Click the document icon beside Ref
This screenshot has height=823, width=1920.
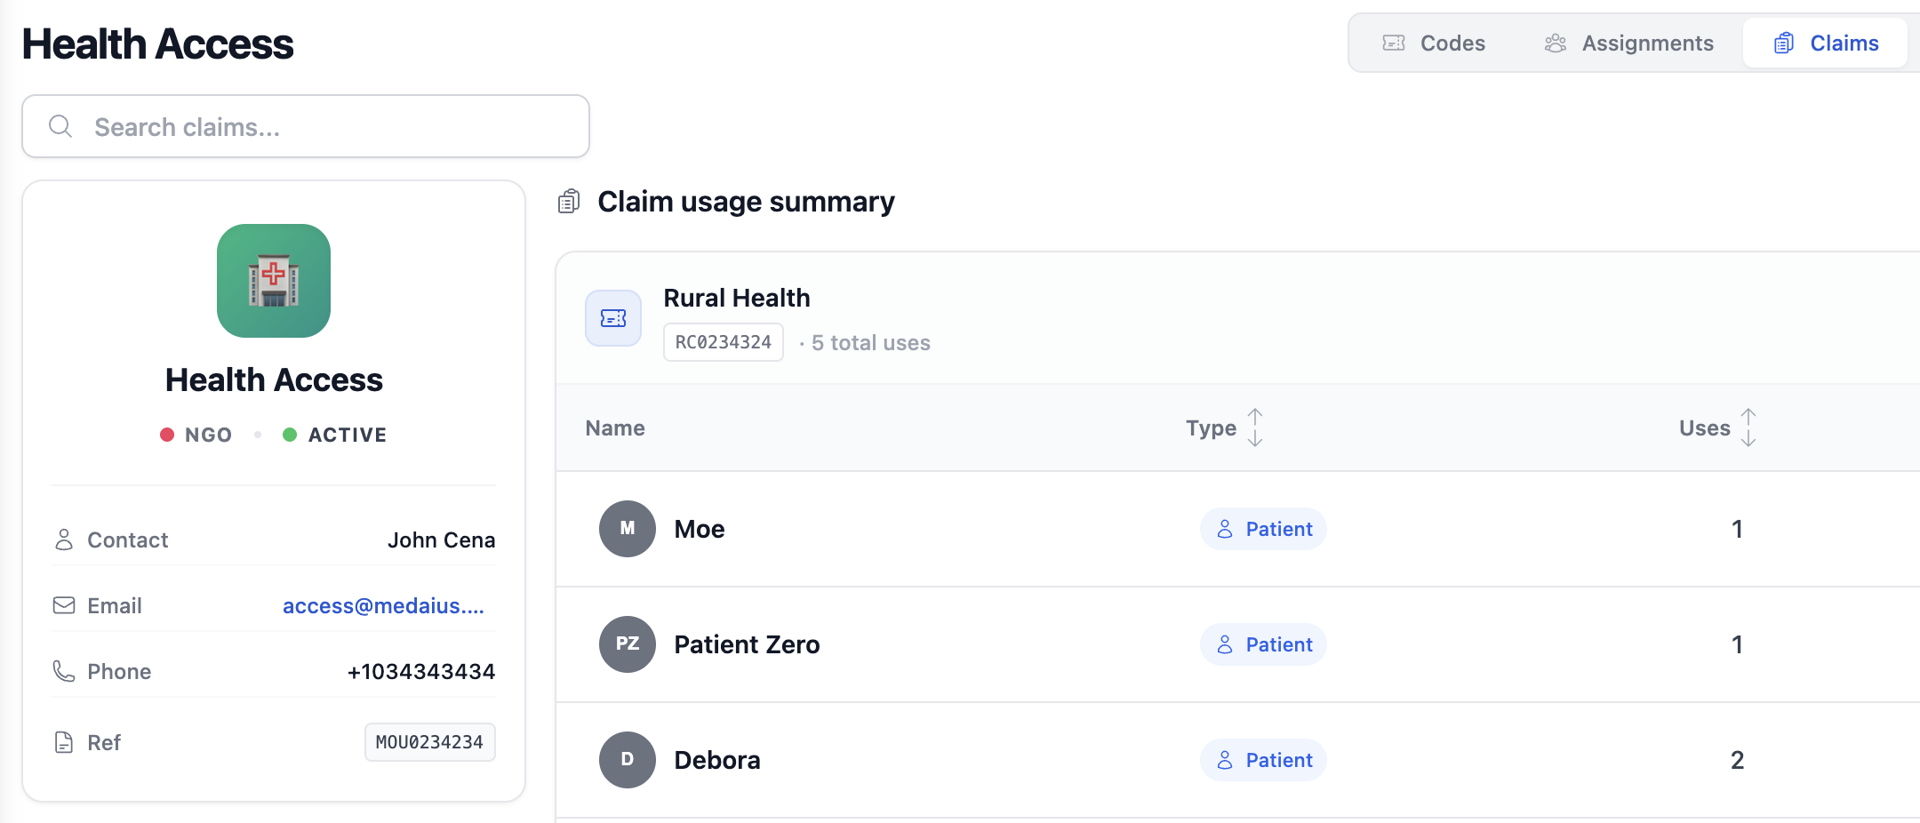click(x=63, y=742)
